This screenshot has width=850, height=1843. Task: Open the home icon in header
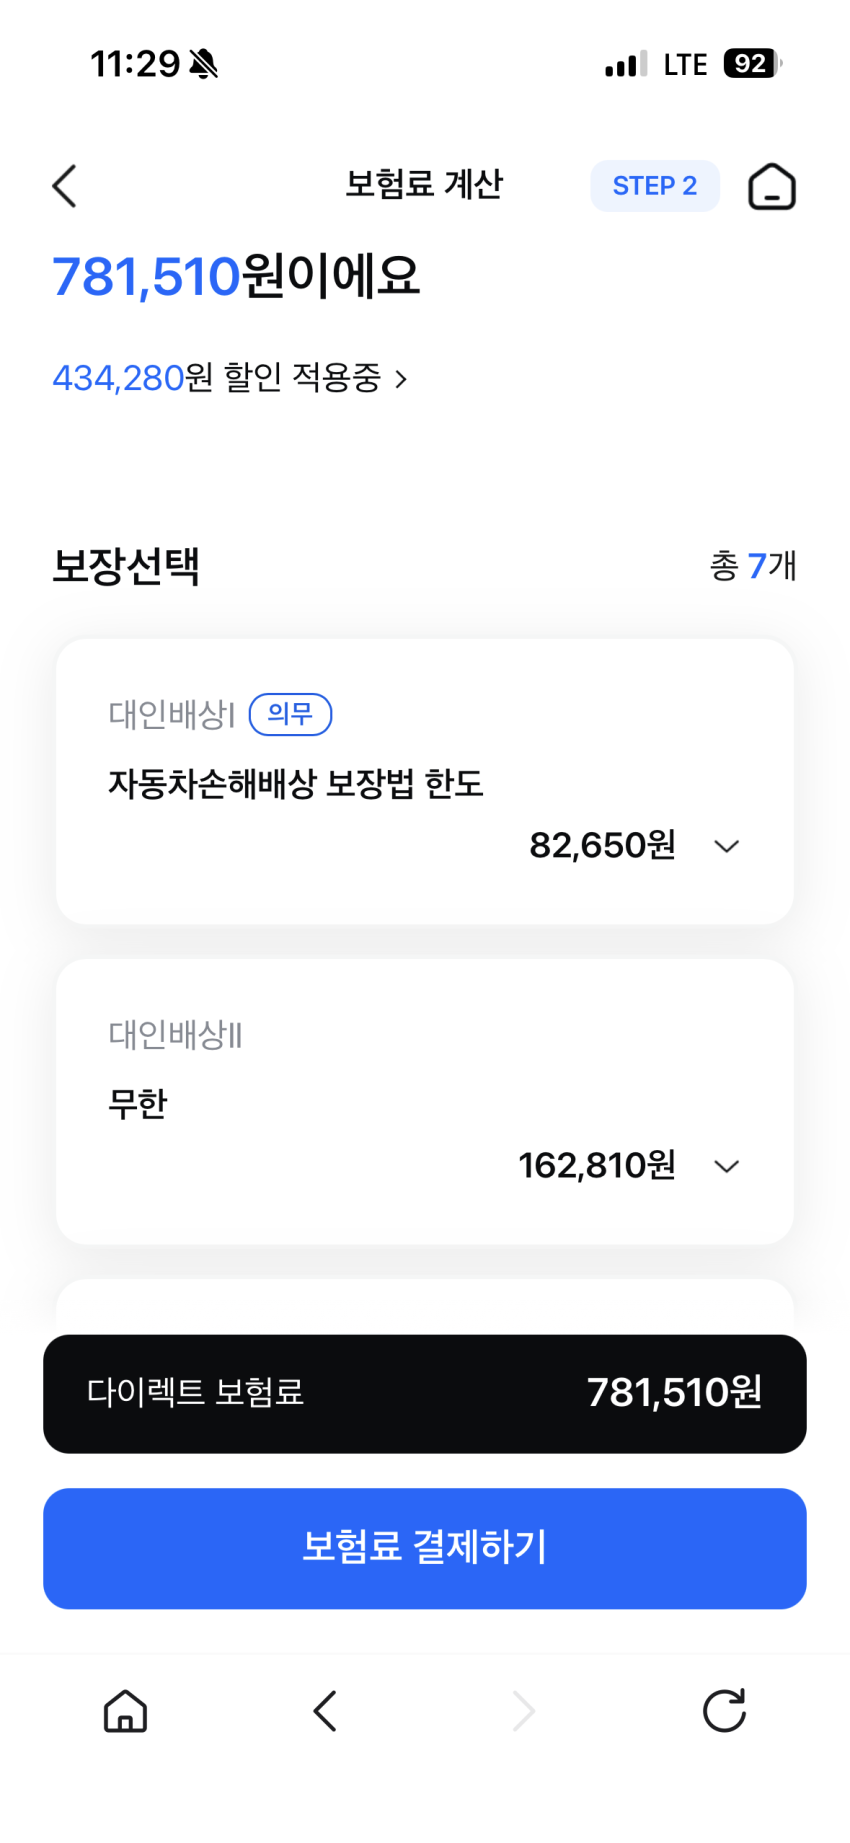pyautogui.click(x=771, y=187)
